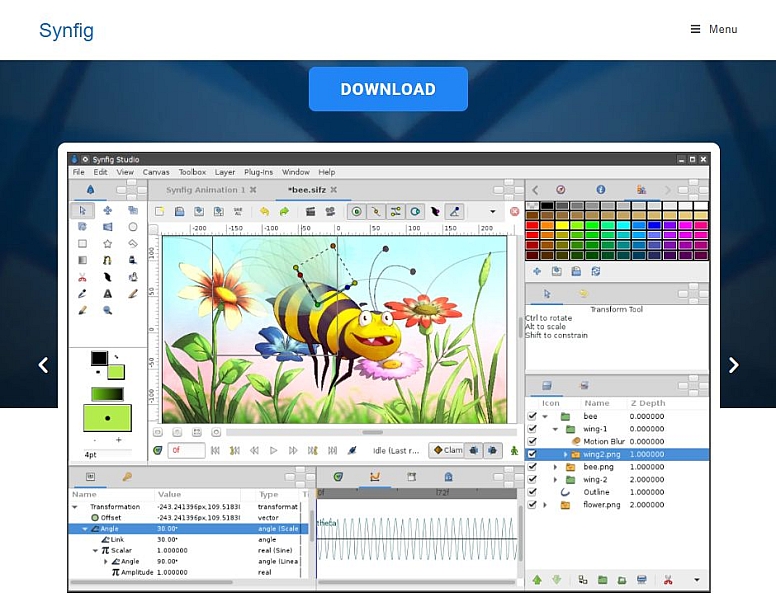Open layers panel bottom dropdown arrow
Viewport: 776px width, 602px height.
pos(697,580)
